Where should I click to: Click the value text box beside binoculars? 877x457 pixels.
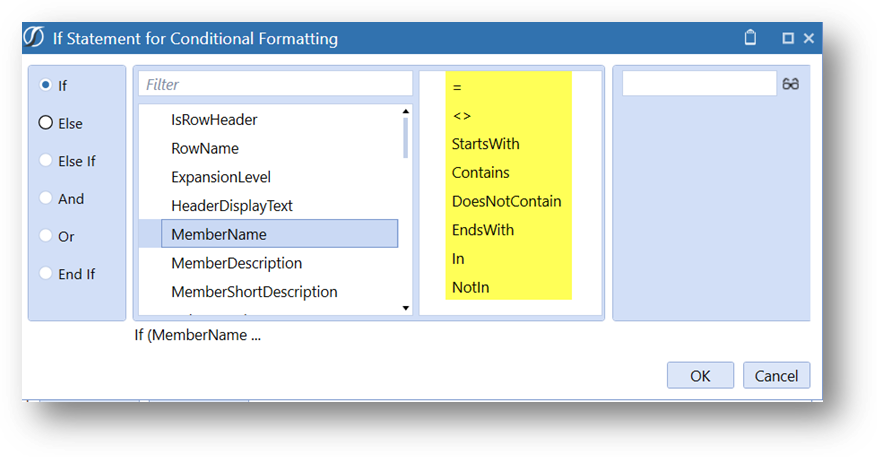tap(699, 83)
